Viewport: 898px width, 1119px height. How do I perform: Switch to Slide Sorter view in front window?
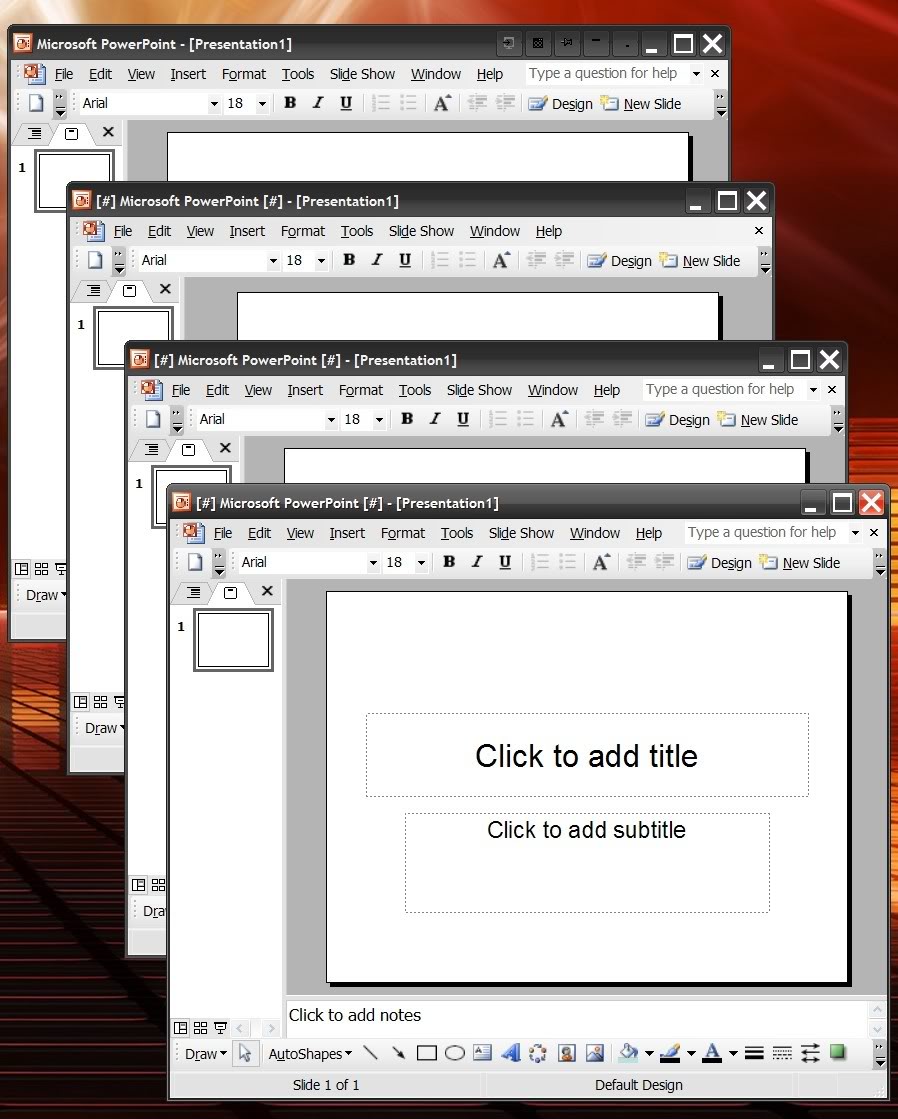201,1028
